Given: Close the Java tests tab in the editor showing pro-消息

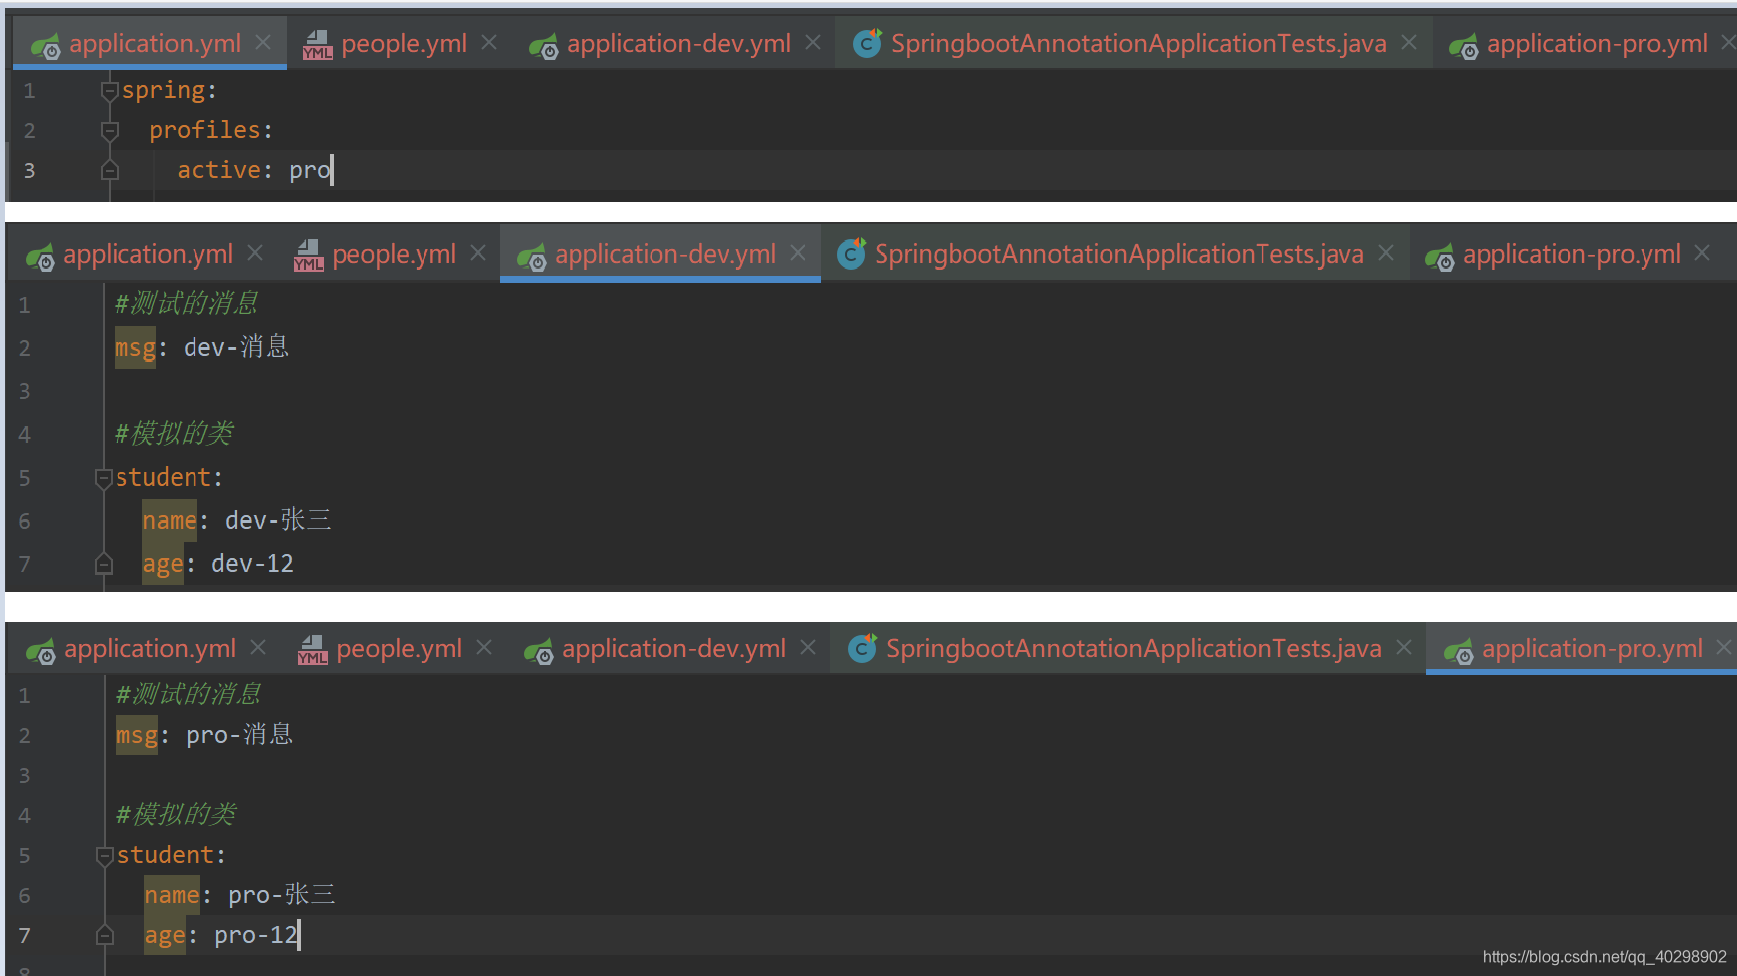Looking at the screenshot, I should (1404, 647).
